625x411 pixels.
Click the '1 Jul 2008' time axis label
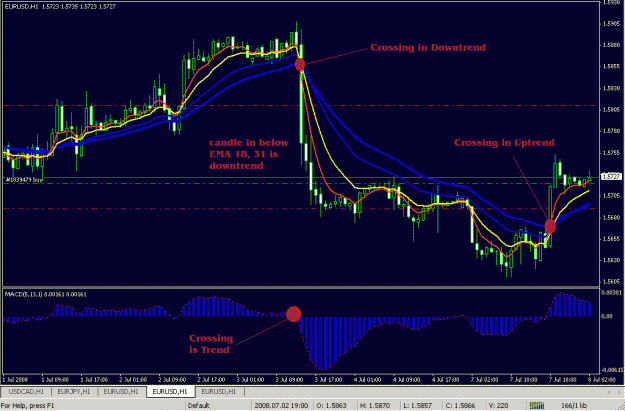coord(16,380)
